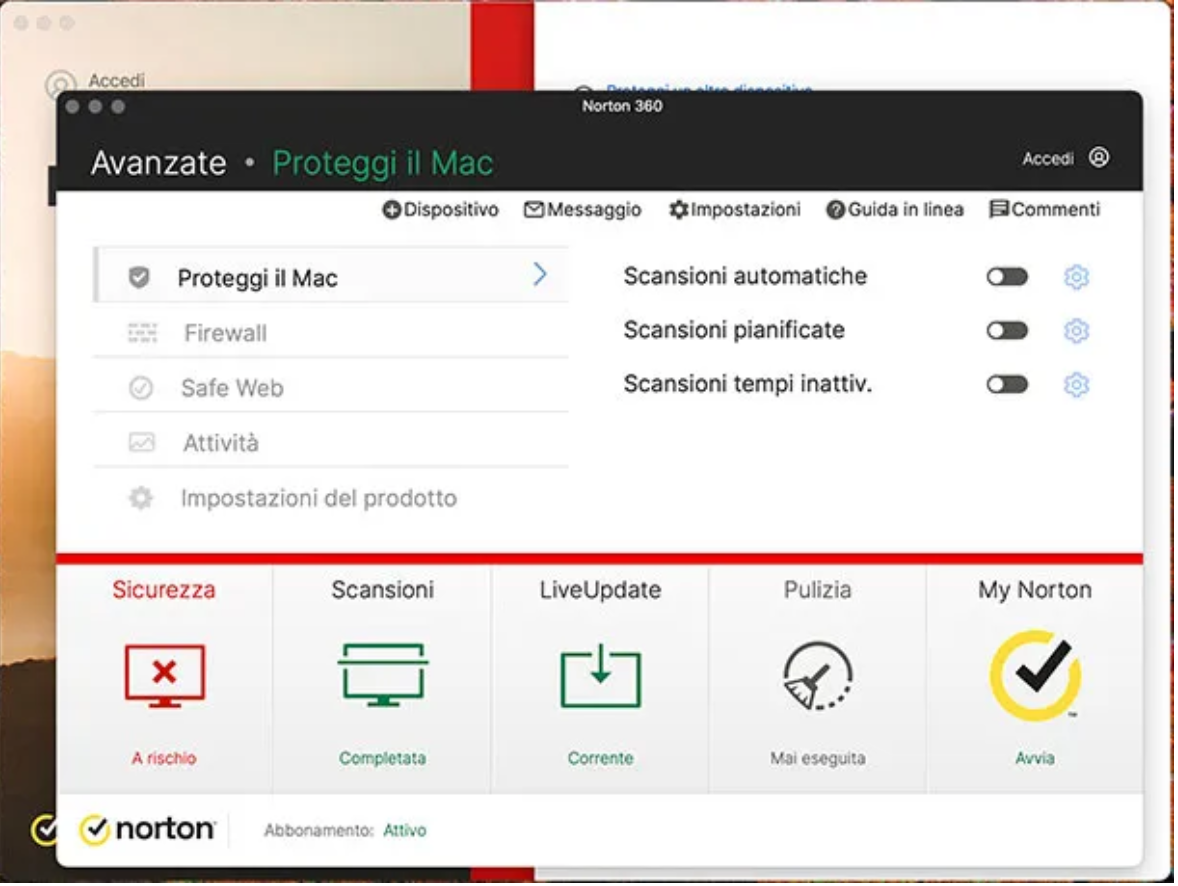Open settings gear for Scansioni pianificate

[1078, 330]
